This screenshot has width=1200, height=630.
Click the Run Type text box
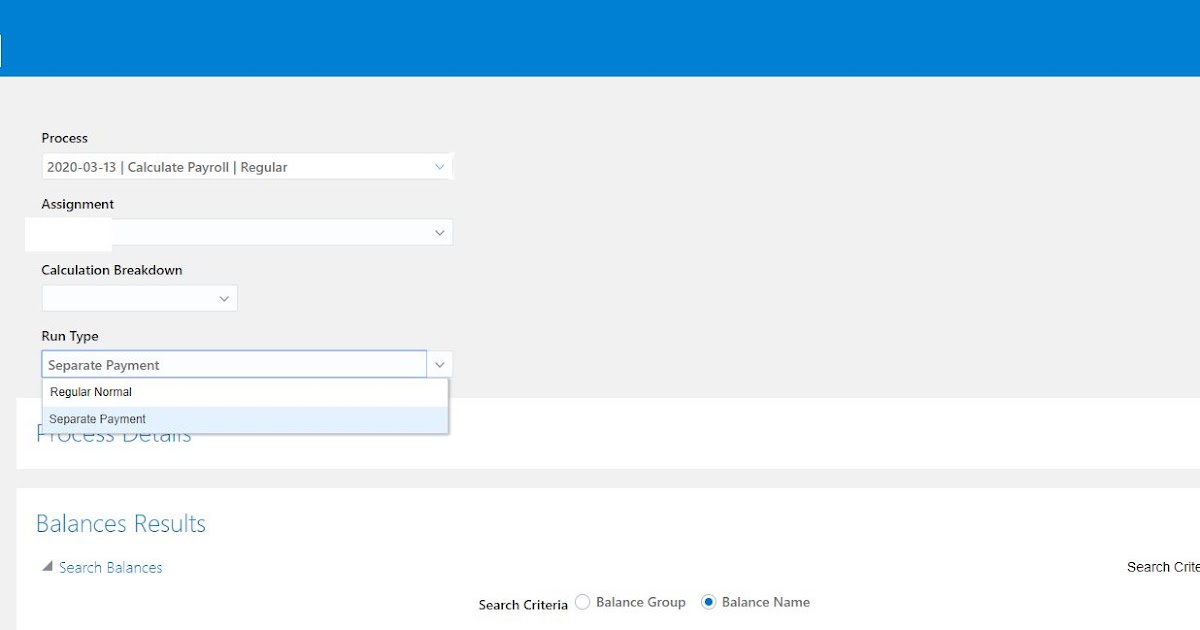pyautogui.click(x=230, y=364)
